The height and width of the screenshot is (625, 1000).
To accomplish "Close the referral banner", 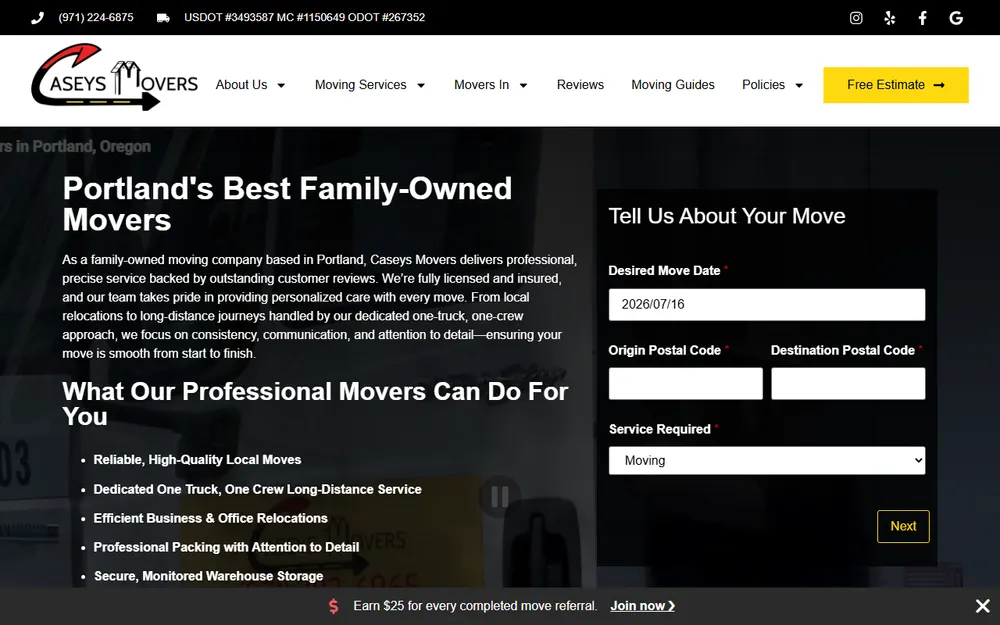I will click(982, 606).
